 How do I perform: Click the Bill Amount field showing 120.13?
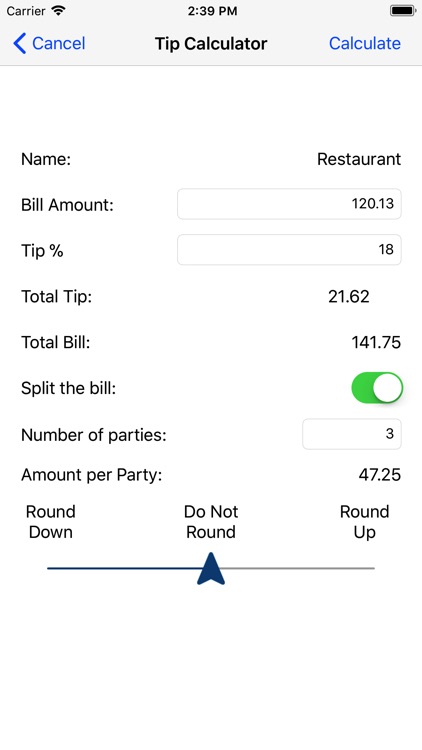tap(289, 204)
